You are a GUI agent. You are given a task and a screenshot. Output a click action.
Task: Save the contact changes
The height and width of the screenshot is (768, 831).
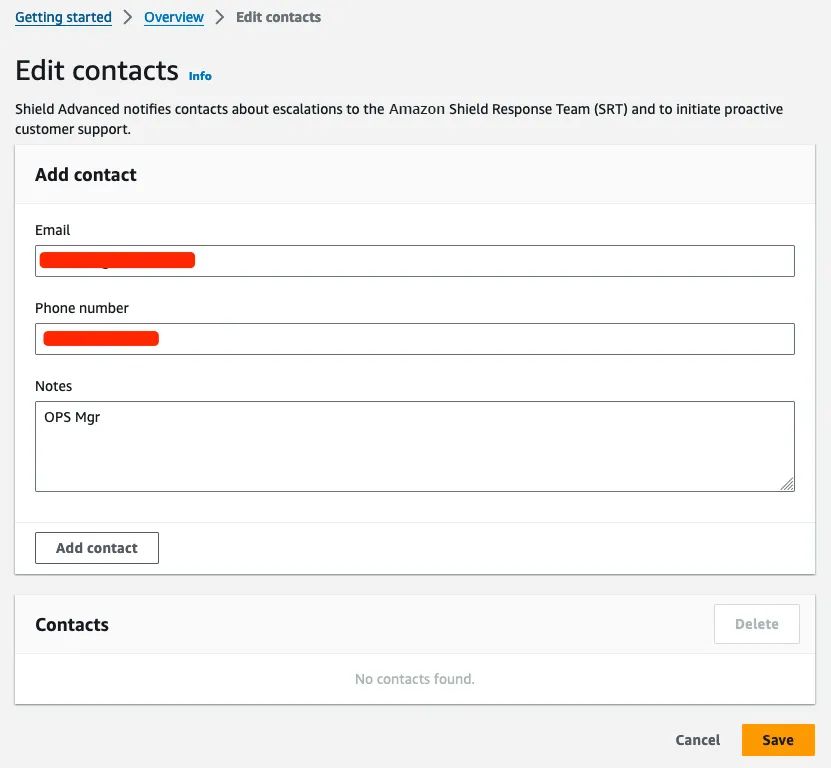(x=778, y=740)
